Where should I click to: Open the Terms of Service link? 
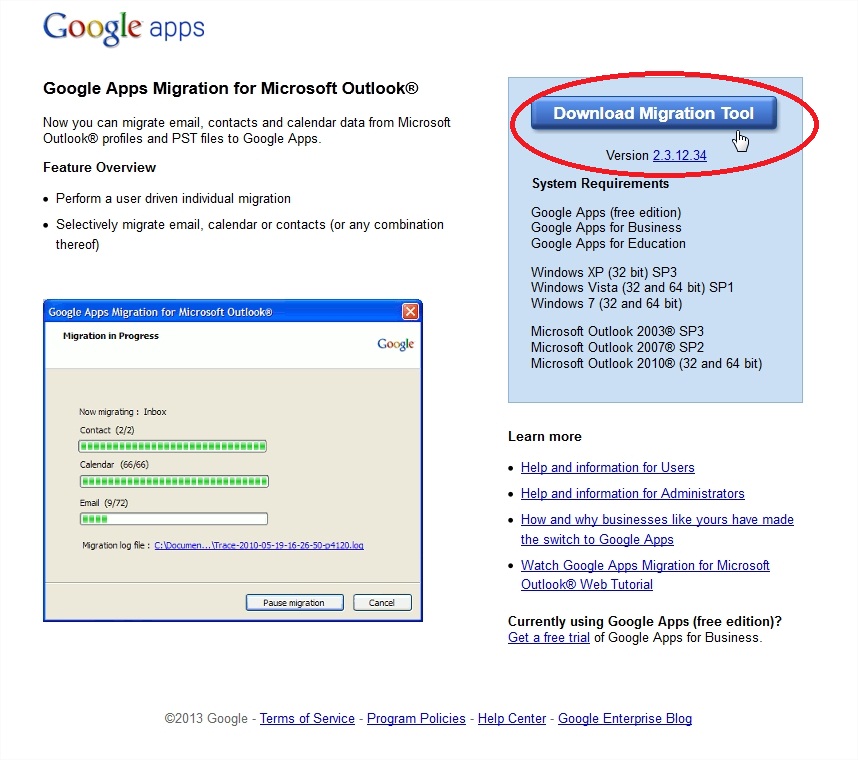[307, 718]
